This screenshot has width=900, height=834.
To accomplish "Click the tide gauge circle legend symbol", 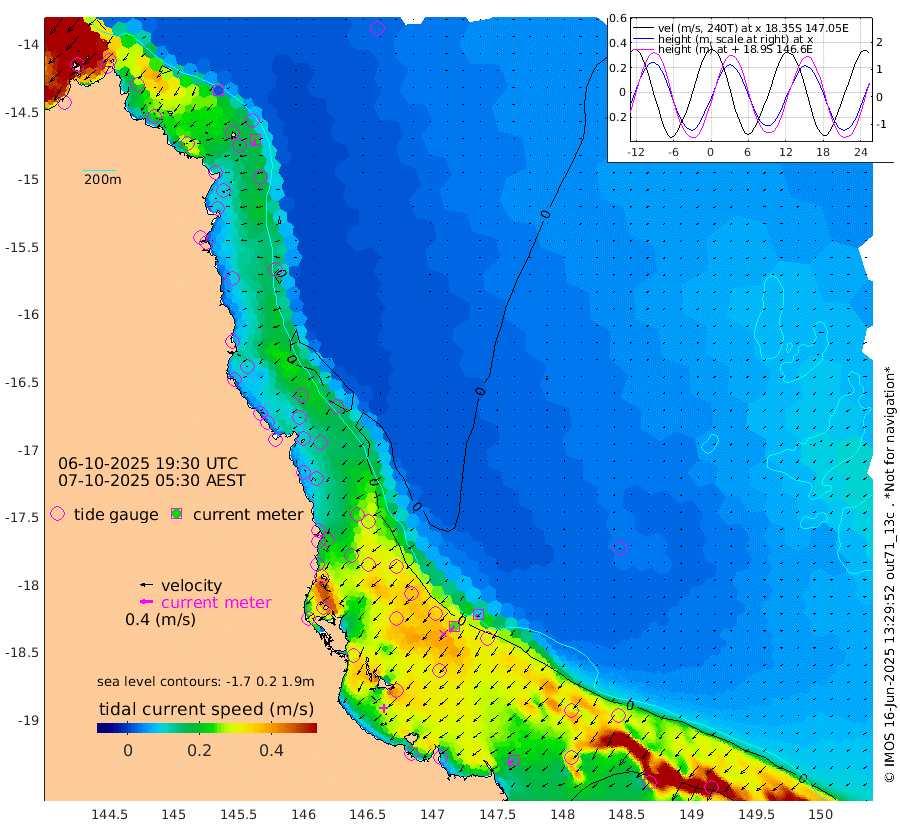I will tap(57, 514).
